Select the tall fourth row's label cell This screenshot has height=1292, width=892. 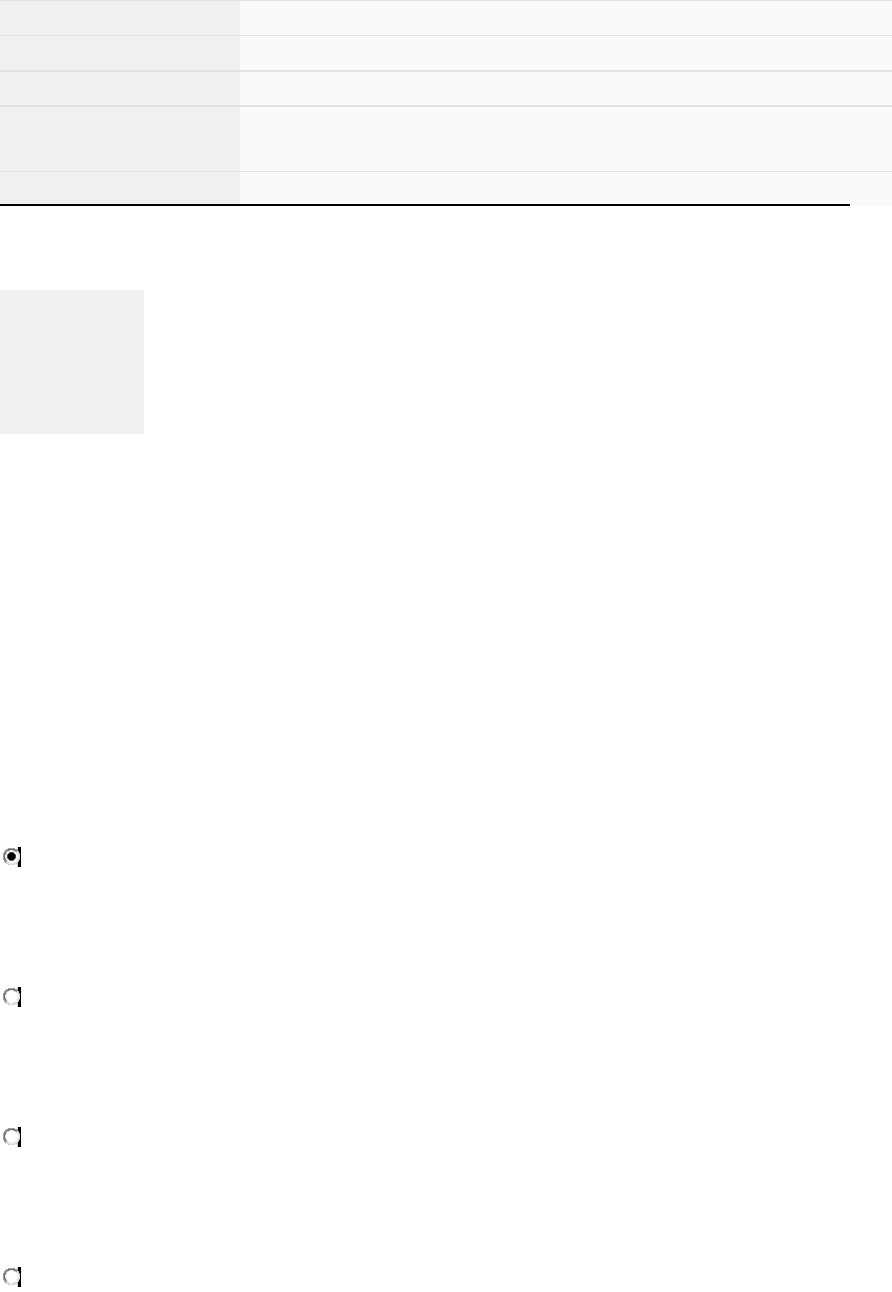click(x=120, y=139)
